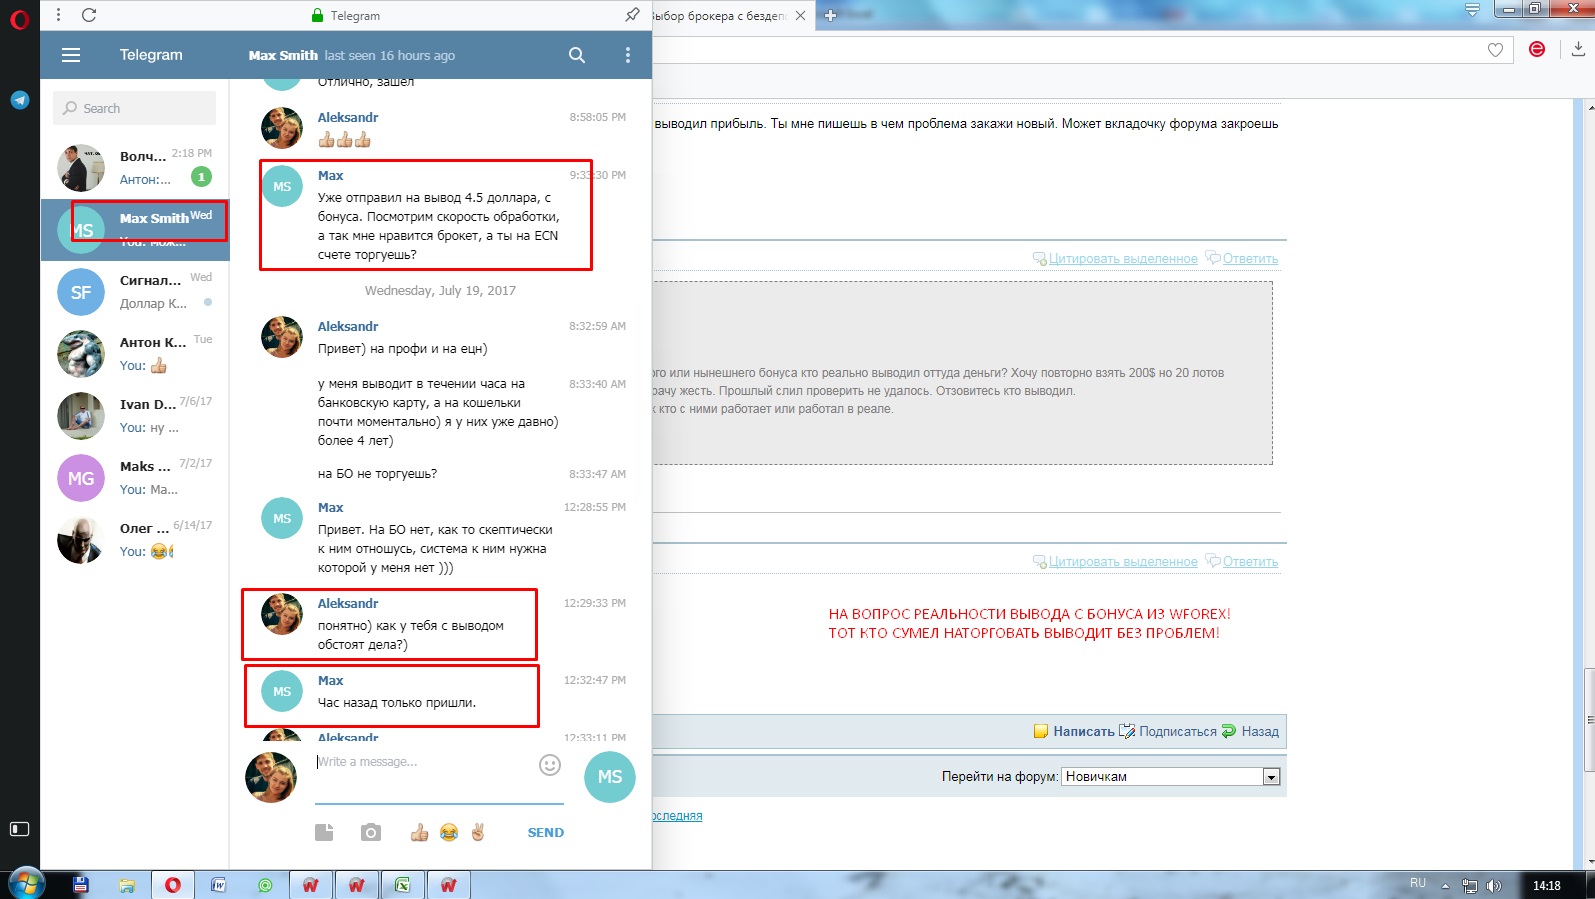
Task: Open chat more options in Telegram header
Action: [x=628, y=55]
